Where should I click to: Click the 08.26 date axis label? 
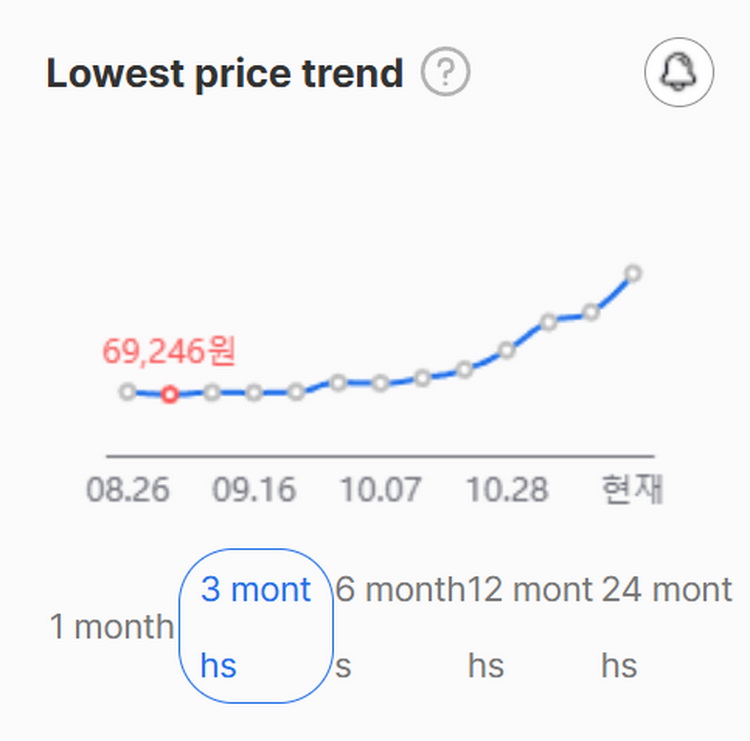point(128,491)
